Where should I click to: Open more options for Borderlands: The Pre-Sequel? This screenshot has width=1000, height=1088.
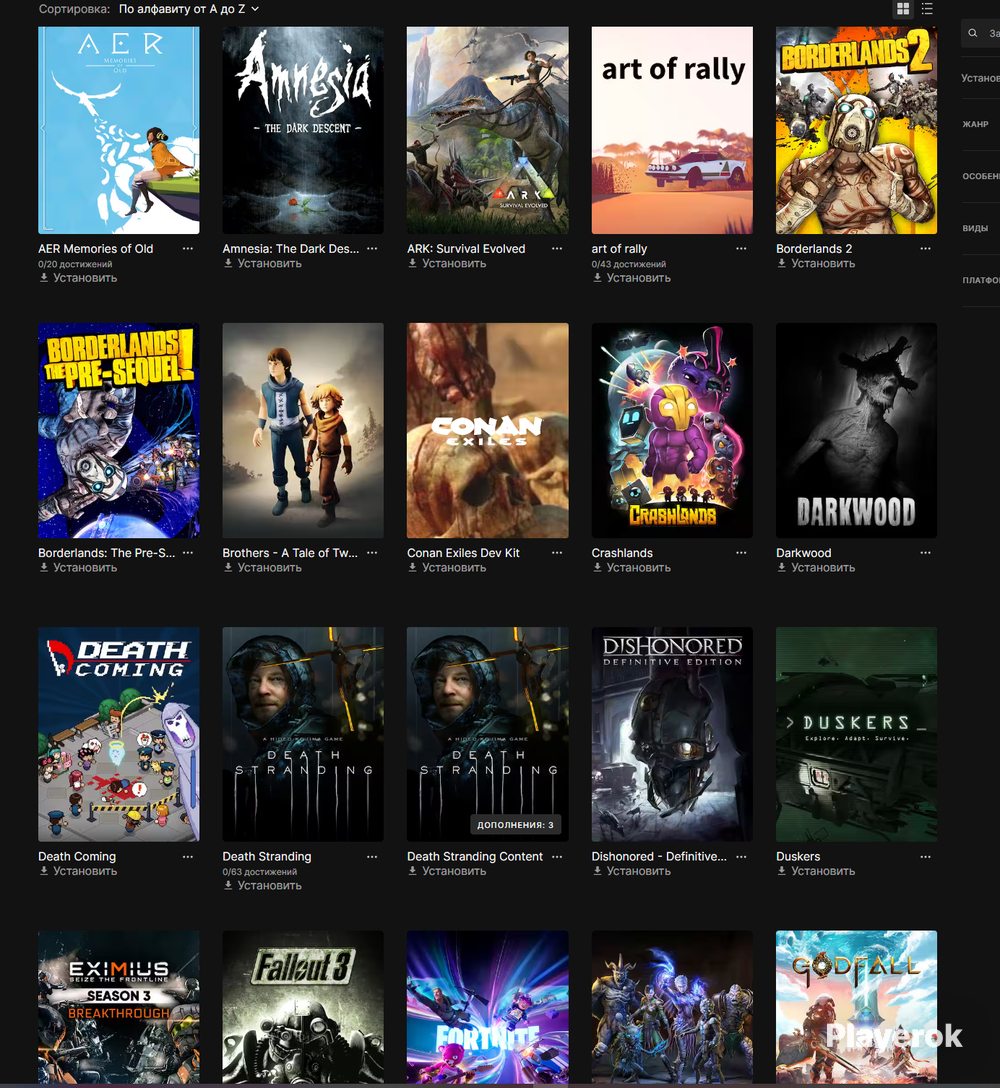coord(187,553)
